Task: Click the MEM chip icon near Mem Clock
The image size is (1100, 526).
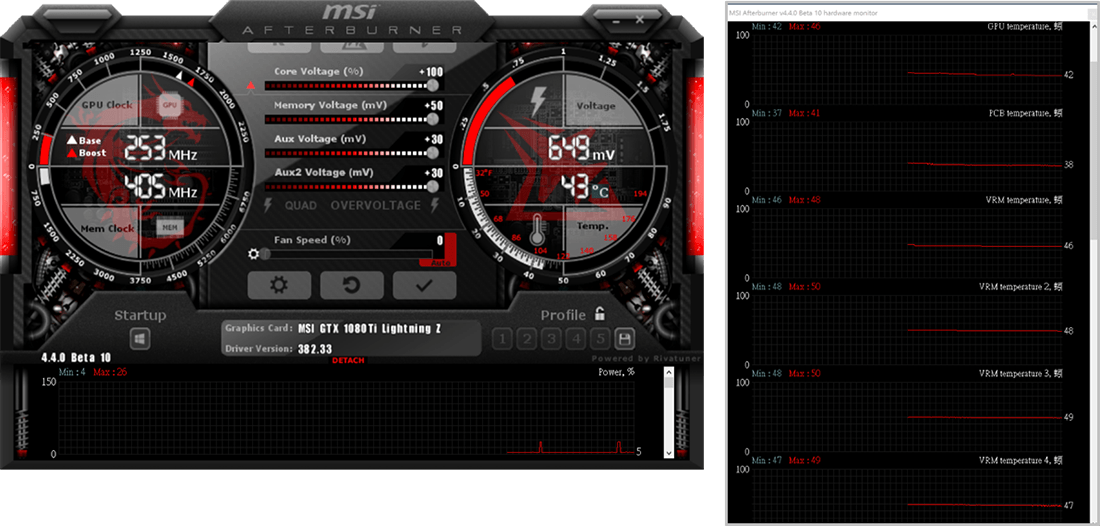Action: click(x=169, y=227)
